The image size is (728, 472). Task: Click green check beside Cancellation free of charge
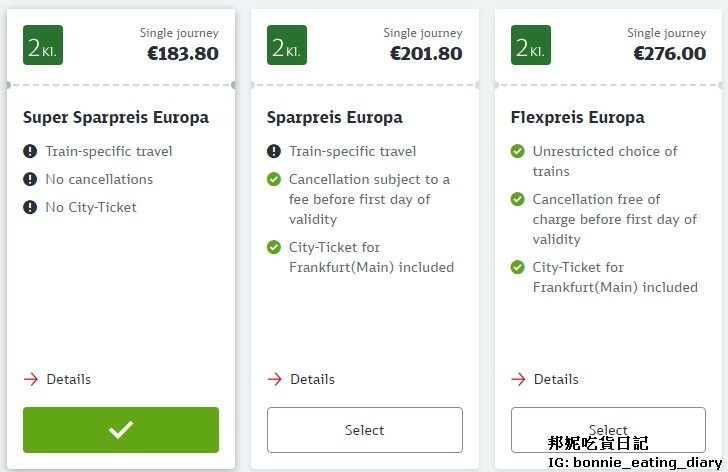pyautogui.click(x=517, y=200)
